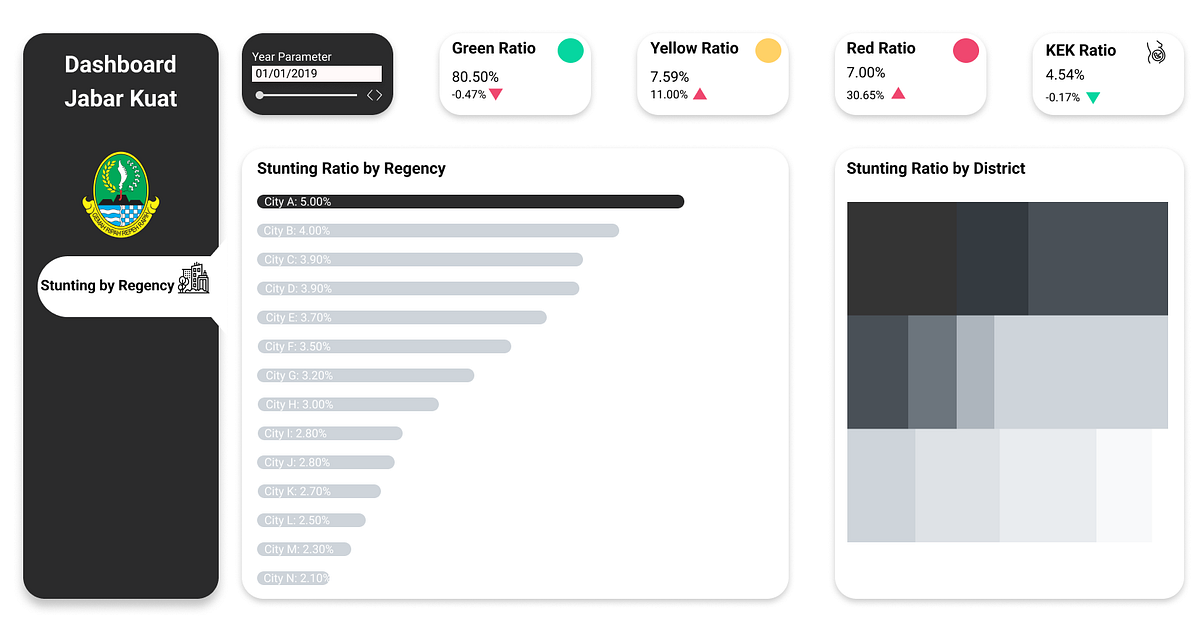Click the red circle icon on Red Ratio card
The height and width of the screenshot is (632, 1200).
966,49
